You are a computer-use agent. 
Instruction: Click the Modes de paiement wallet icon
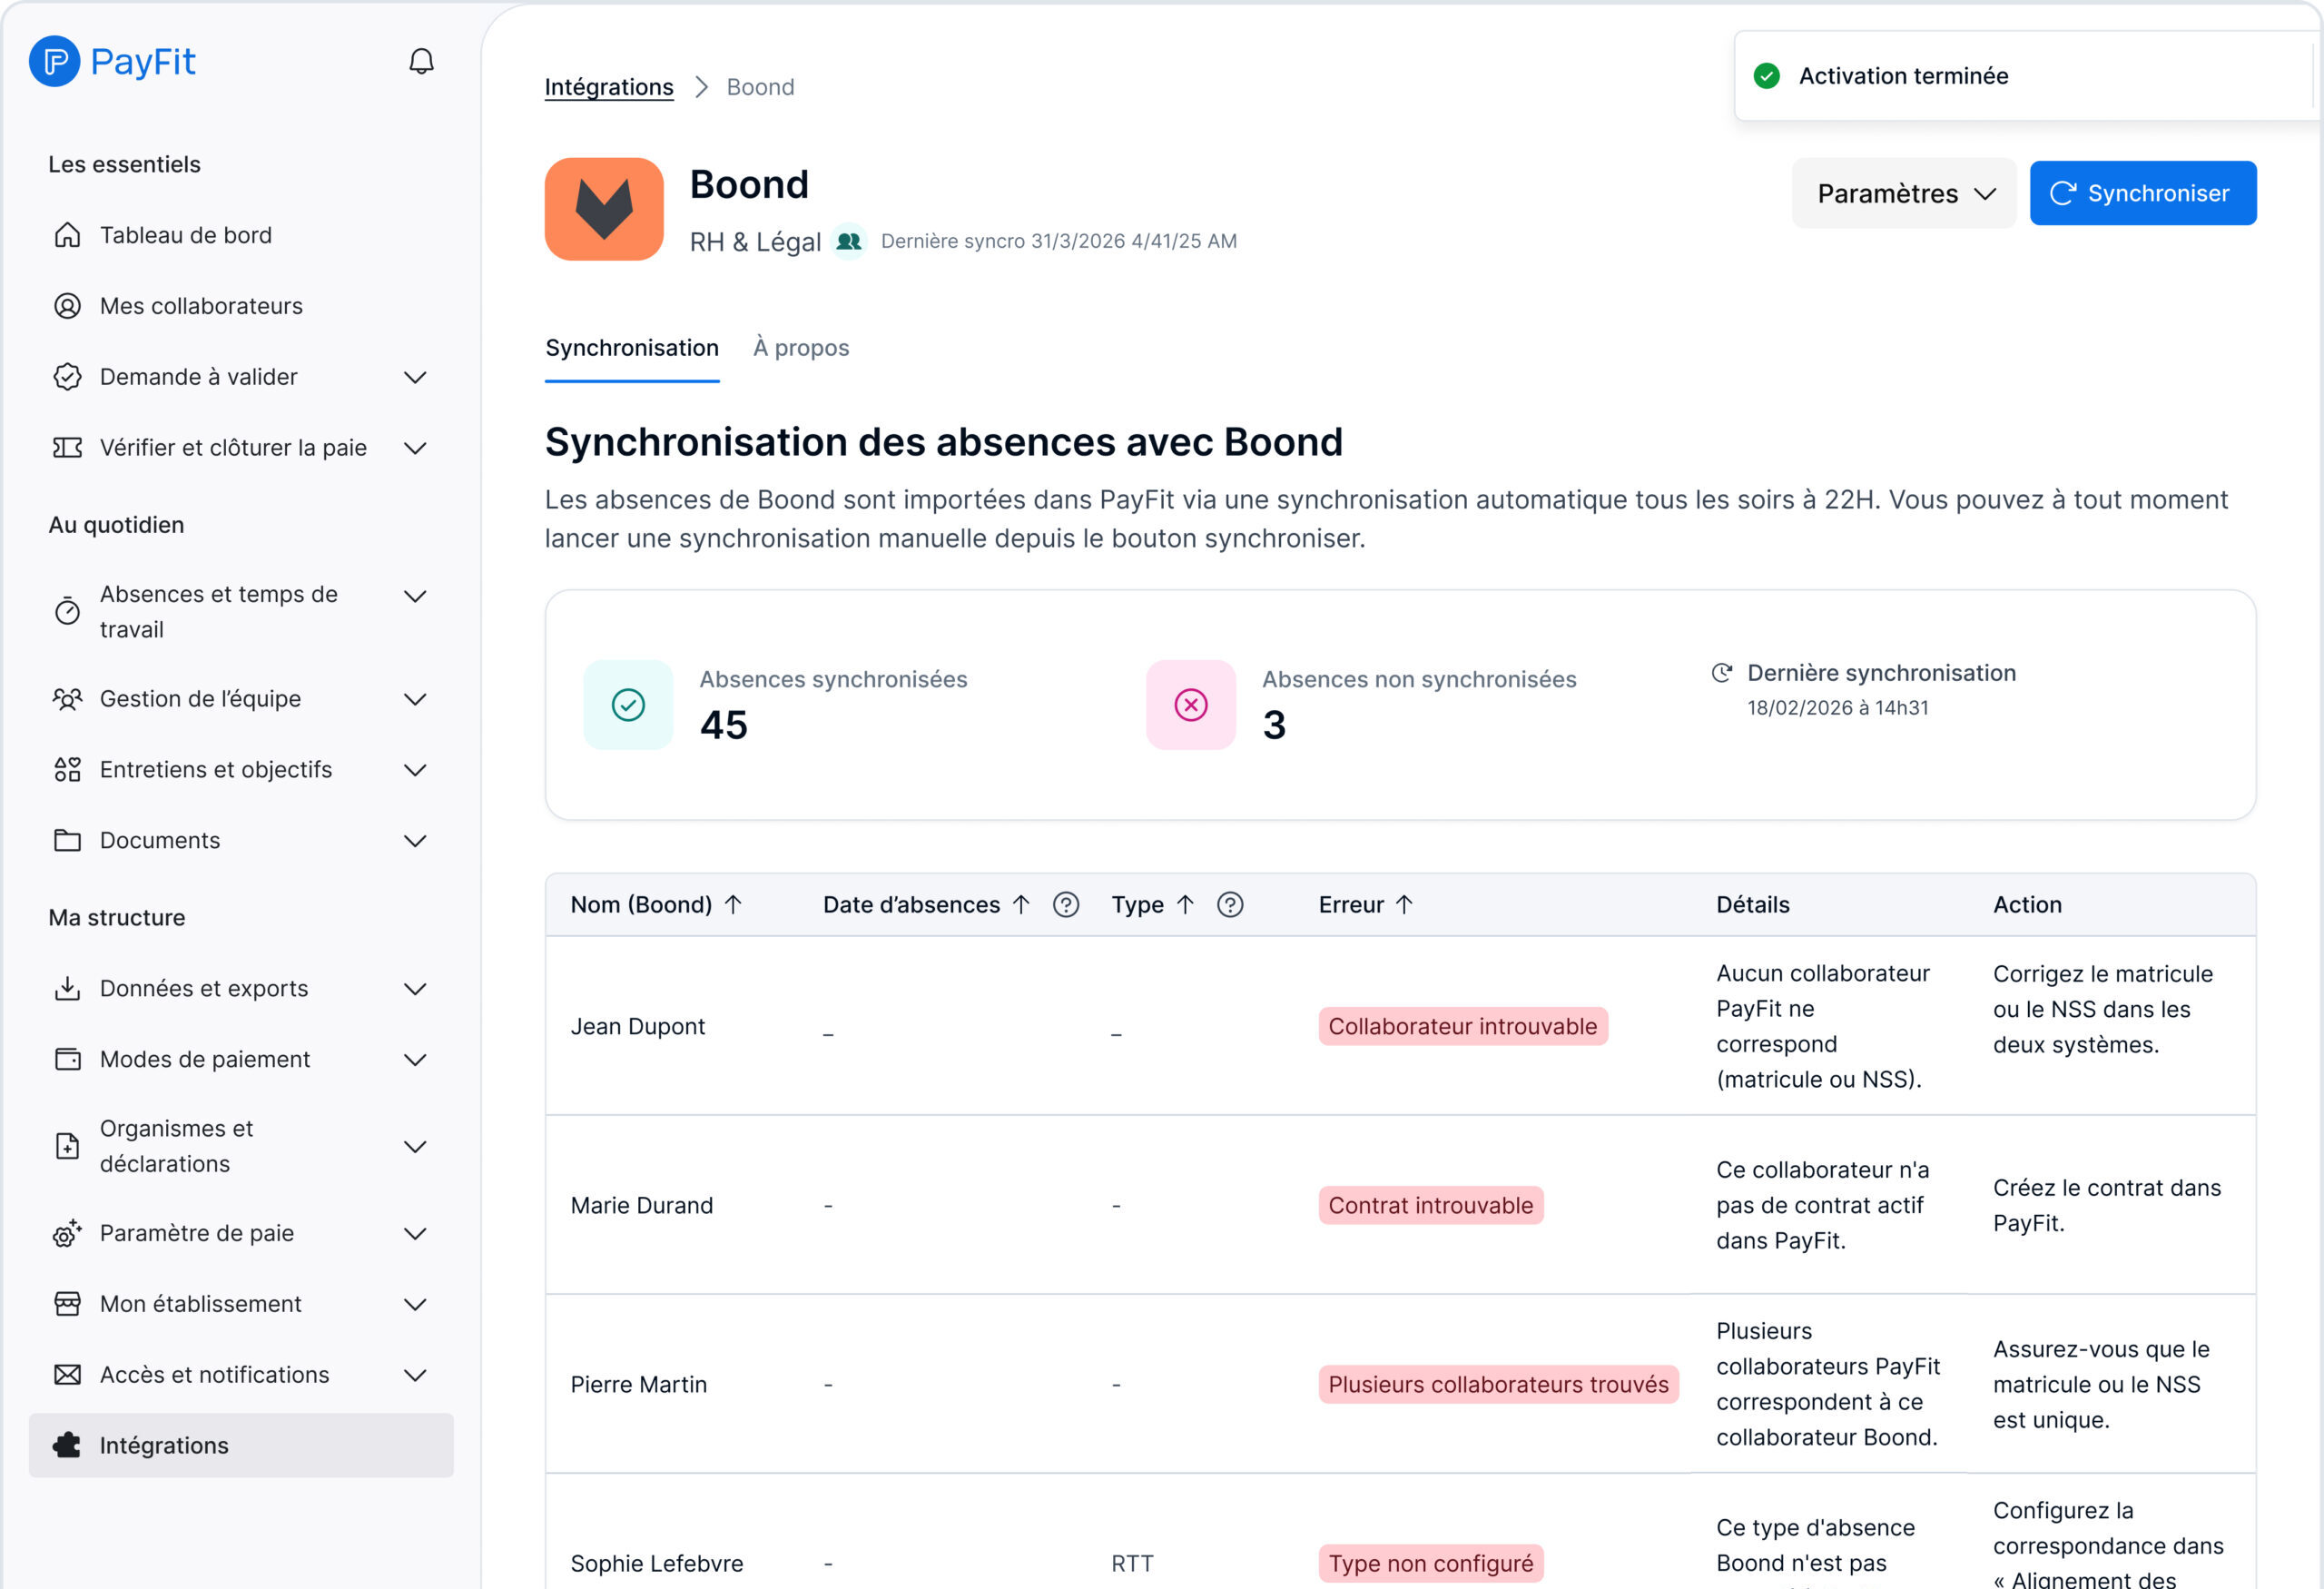67,1060
